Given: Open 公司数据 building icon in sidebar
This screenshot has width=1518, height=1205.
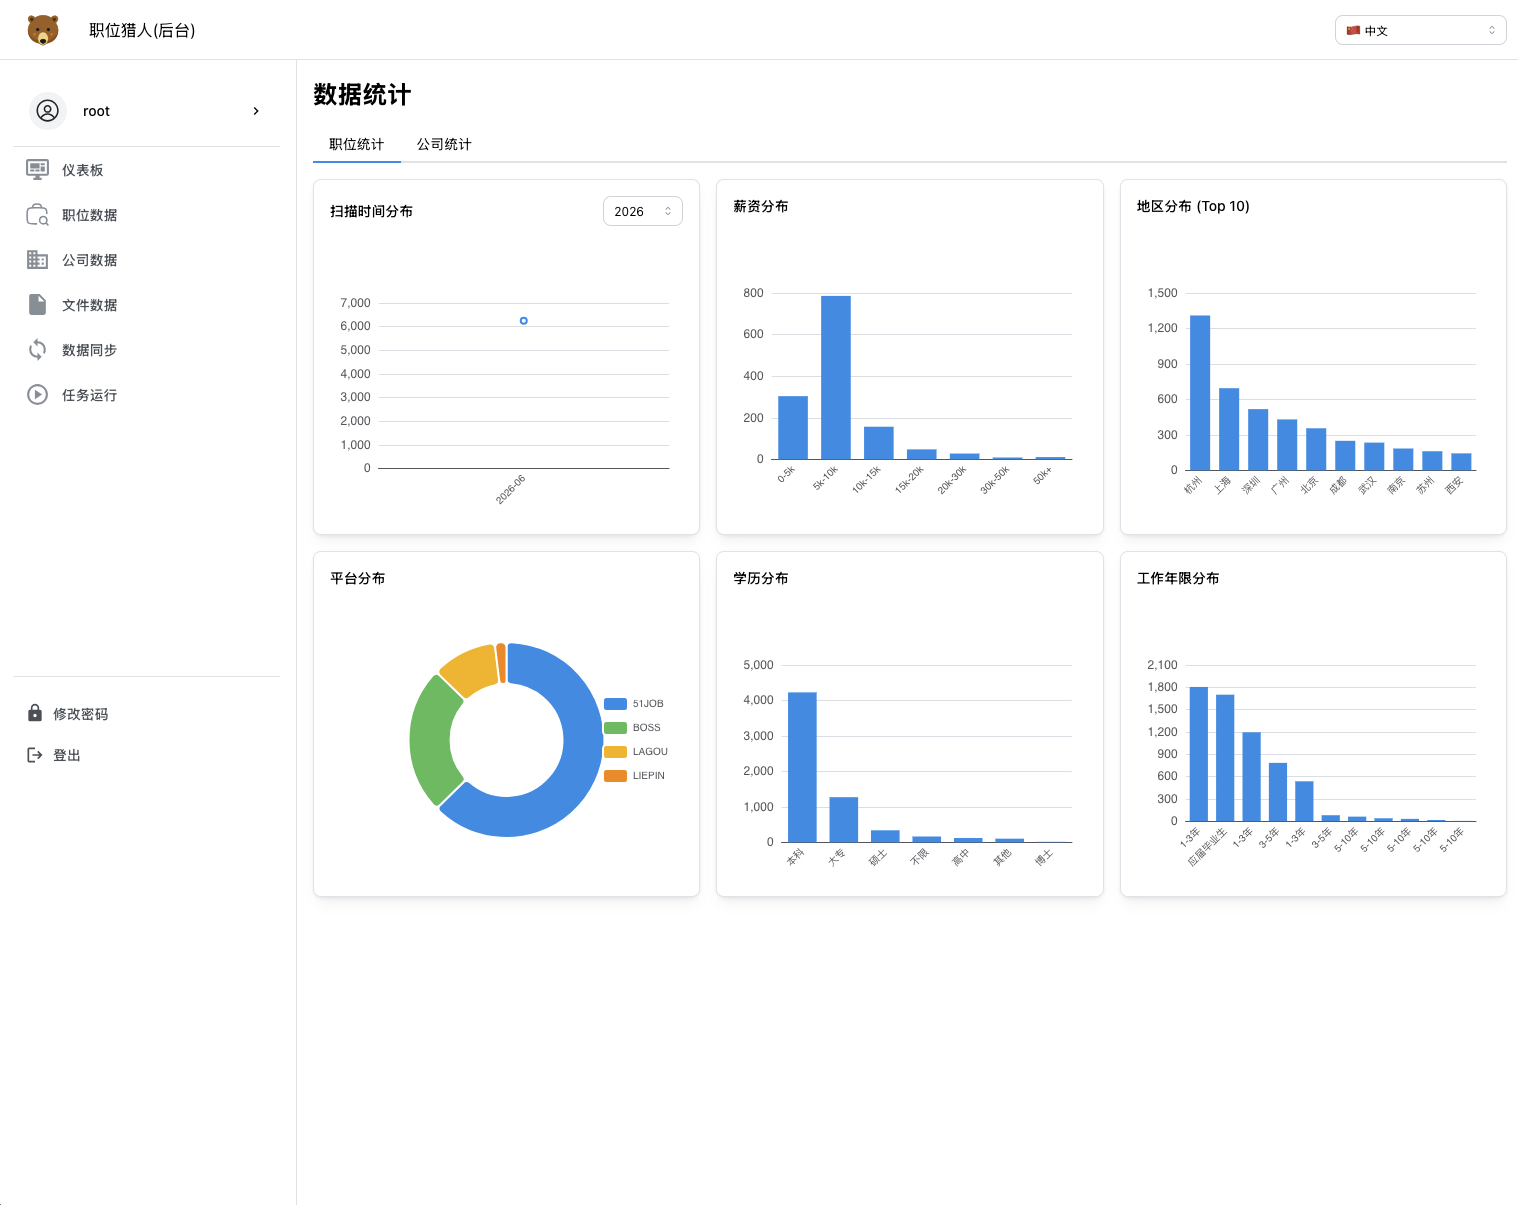Looking at the screenshot, I should click(x=37, y=260).
